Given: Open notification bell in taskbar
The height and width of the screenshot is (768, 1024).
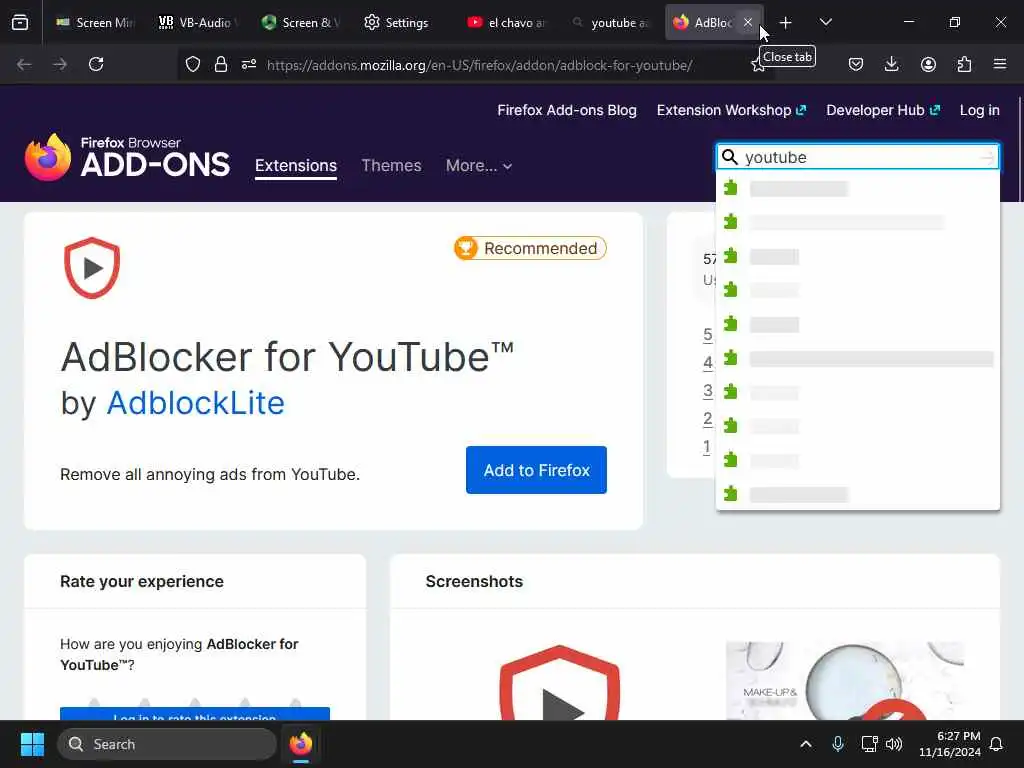Looking at the screenshot, I should pyautogui.click(x=996, y=744).
